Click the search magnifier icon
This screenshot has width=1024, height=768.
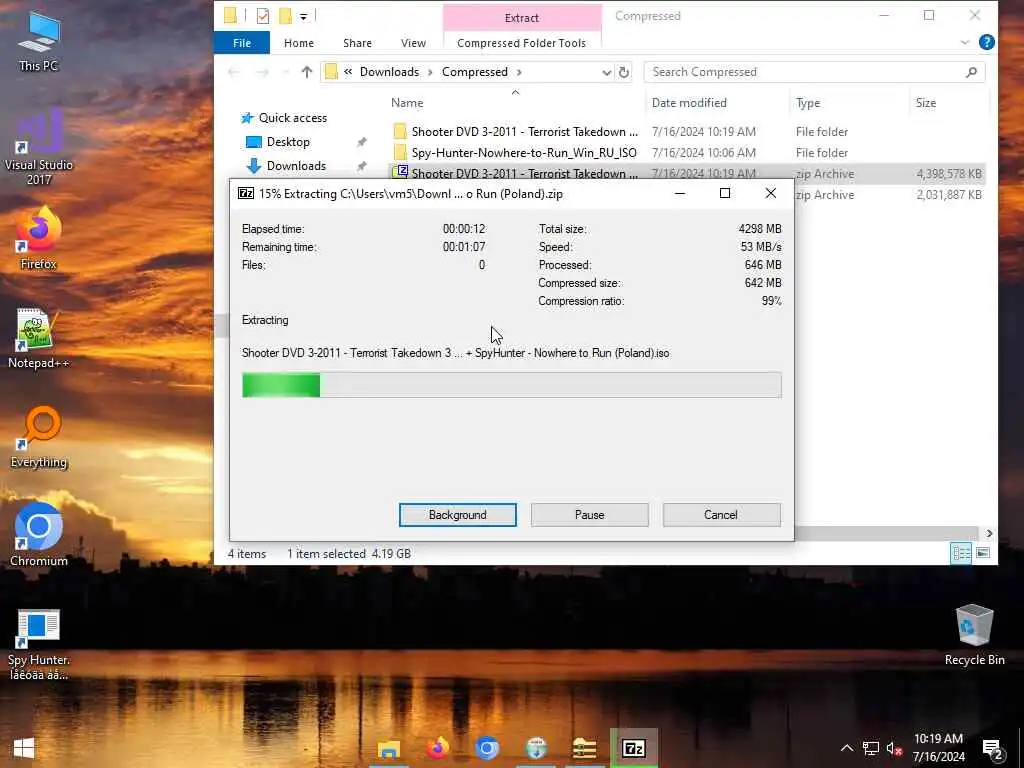coord(971,72)
